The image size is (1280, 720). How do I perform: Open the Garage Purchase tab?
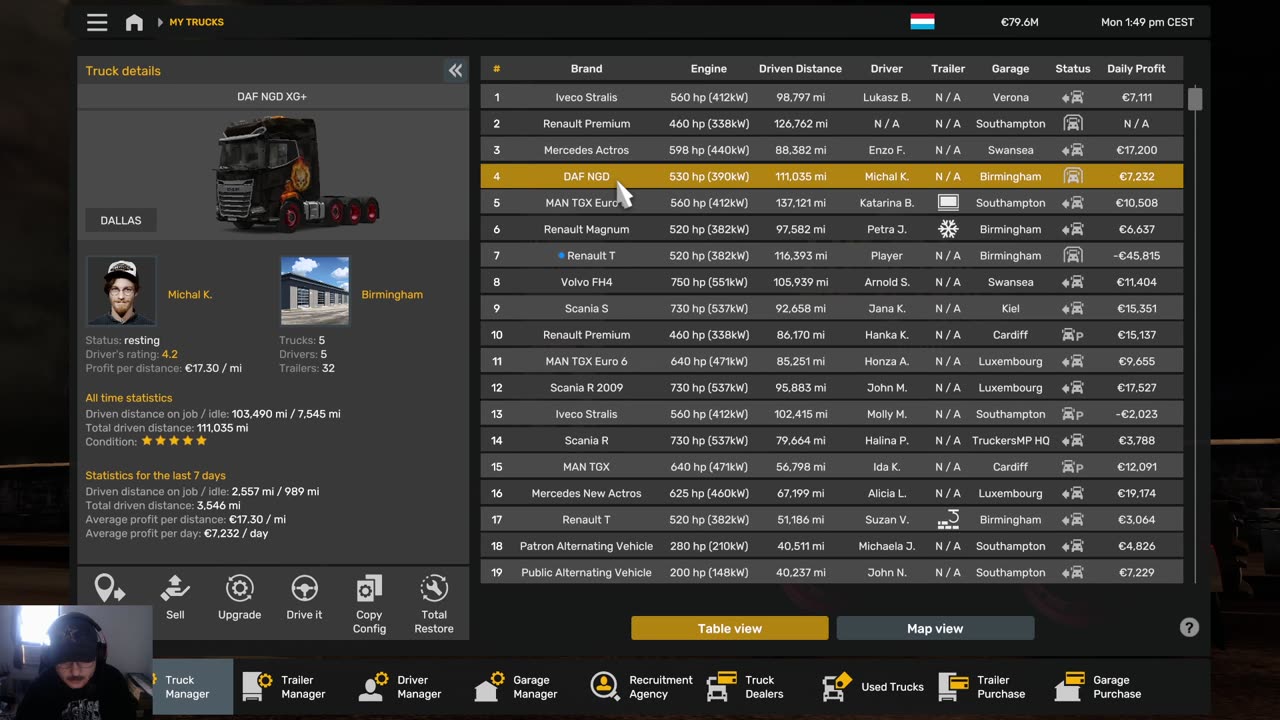tap(1098, 687)
